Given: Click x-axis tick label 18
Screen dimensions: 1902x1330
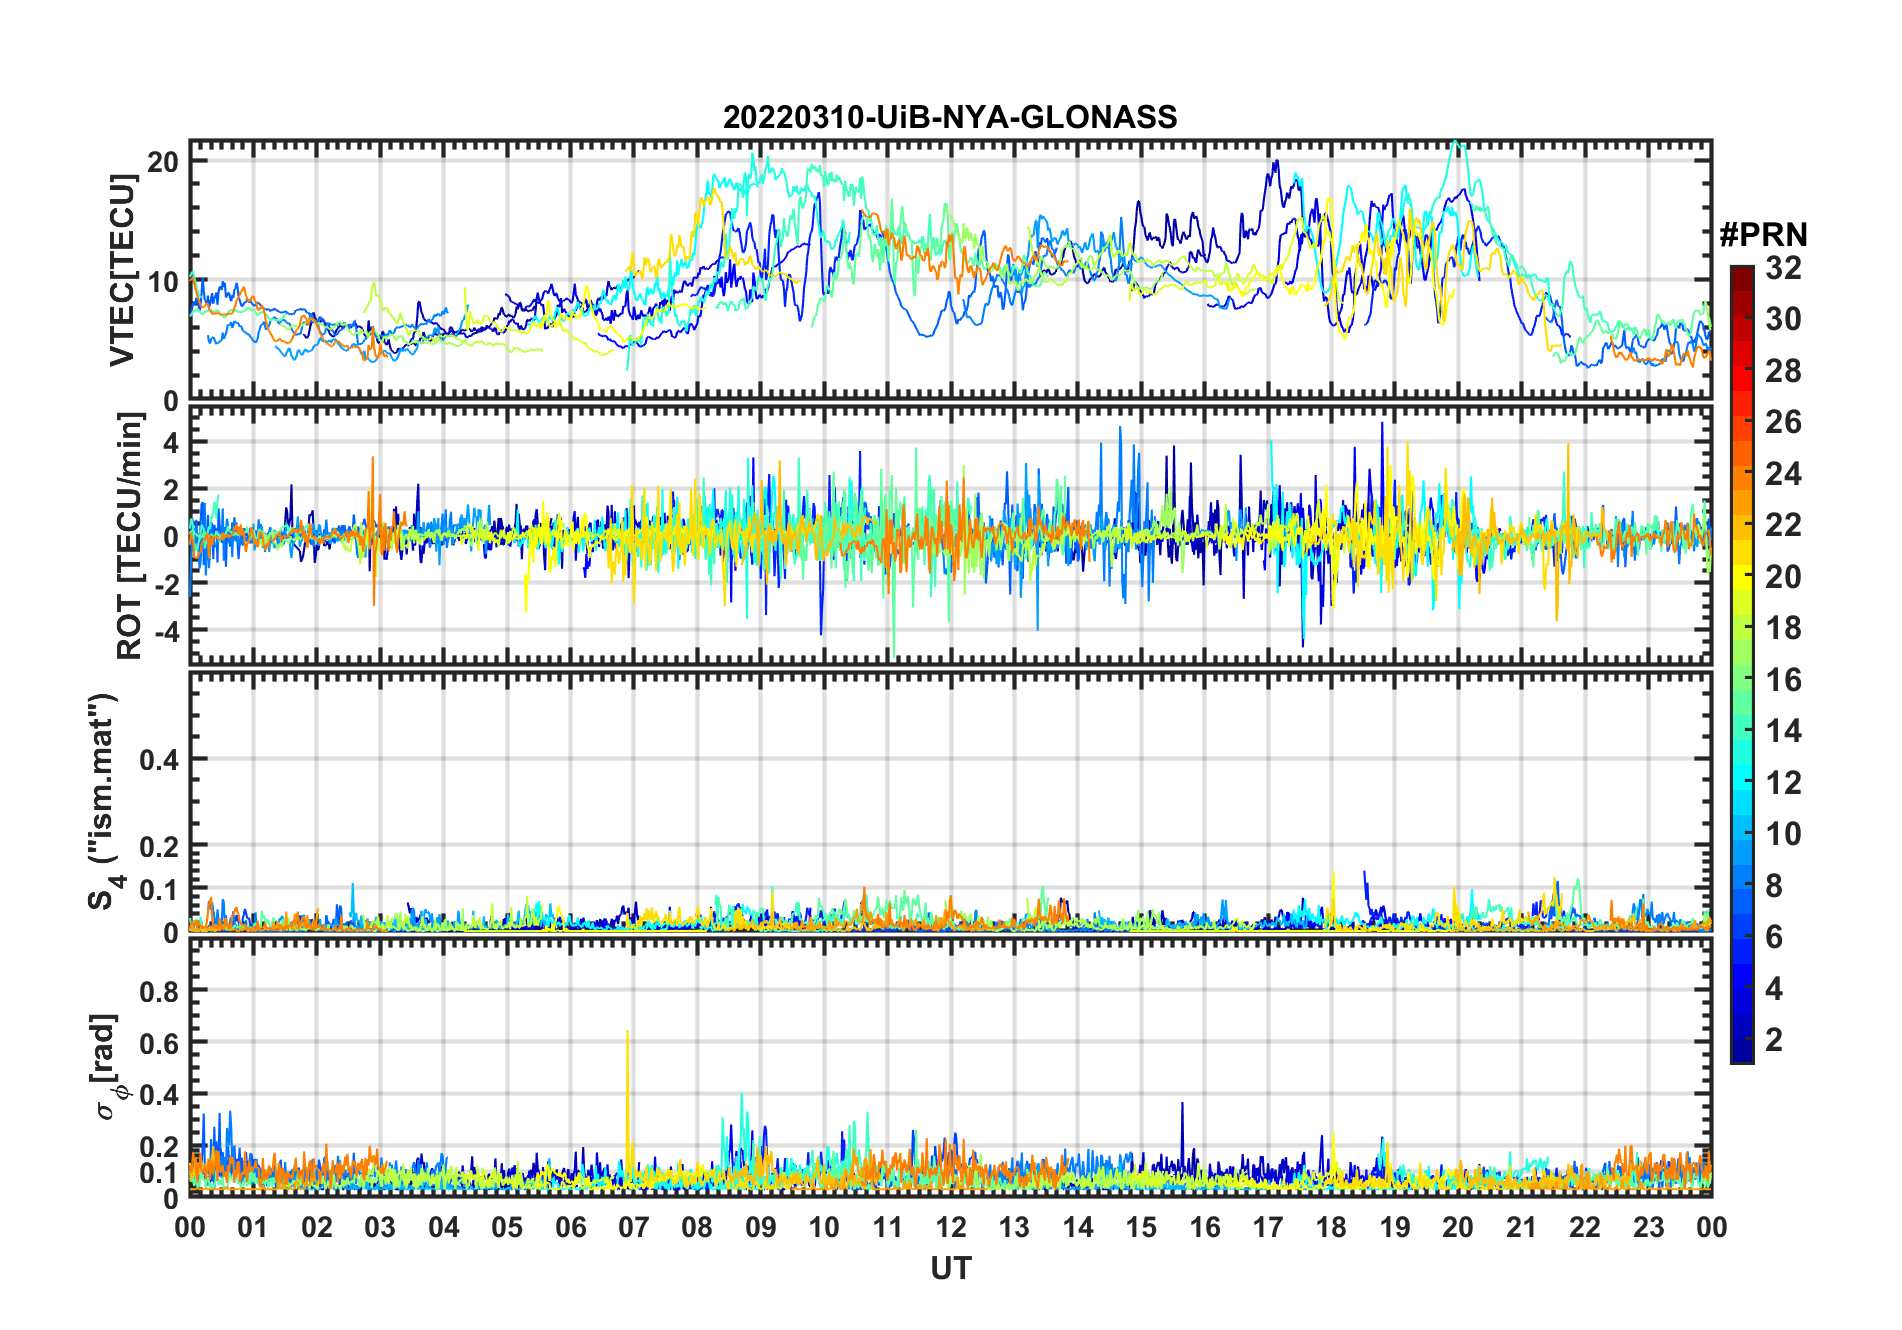Looking at the screenshot, I should coord(1331,1228).
